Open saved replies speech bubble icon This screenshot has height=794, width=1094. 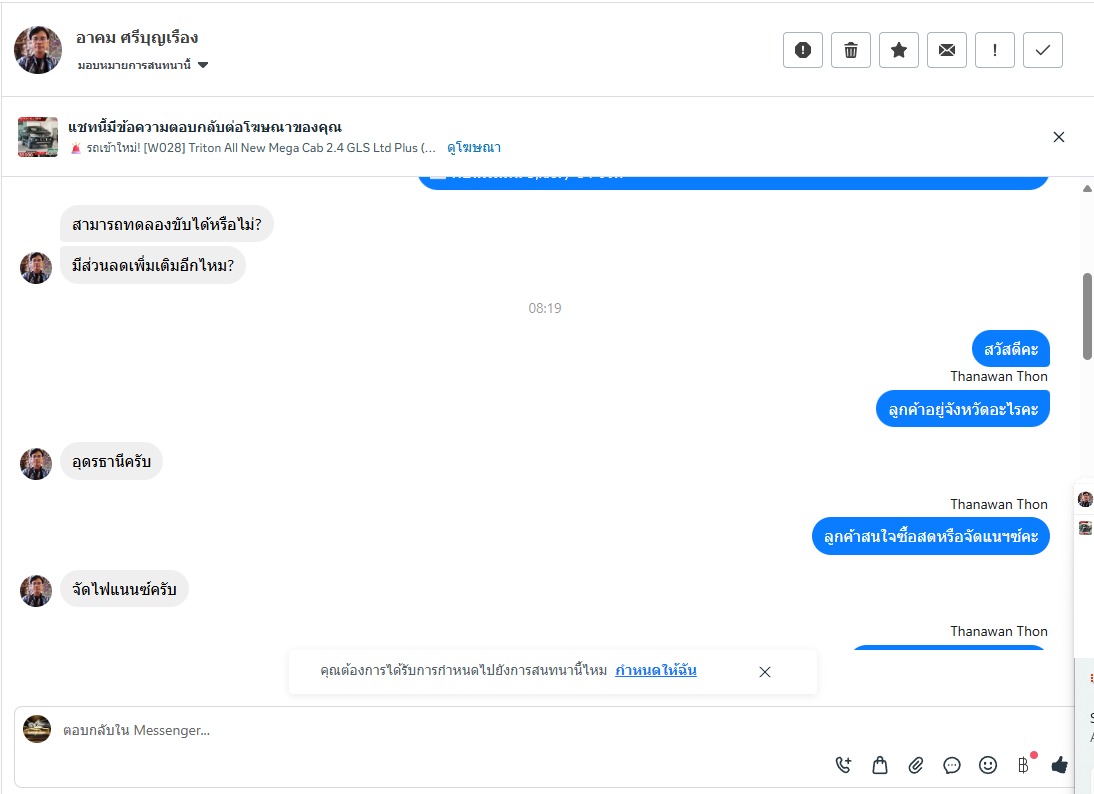(x=952, y=765)
